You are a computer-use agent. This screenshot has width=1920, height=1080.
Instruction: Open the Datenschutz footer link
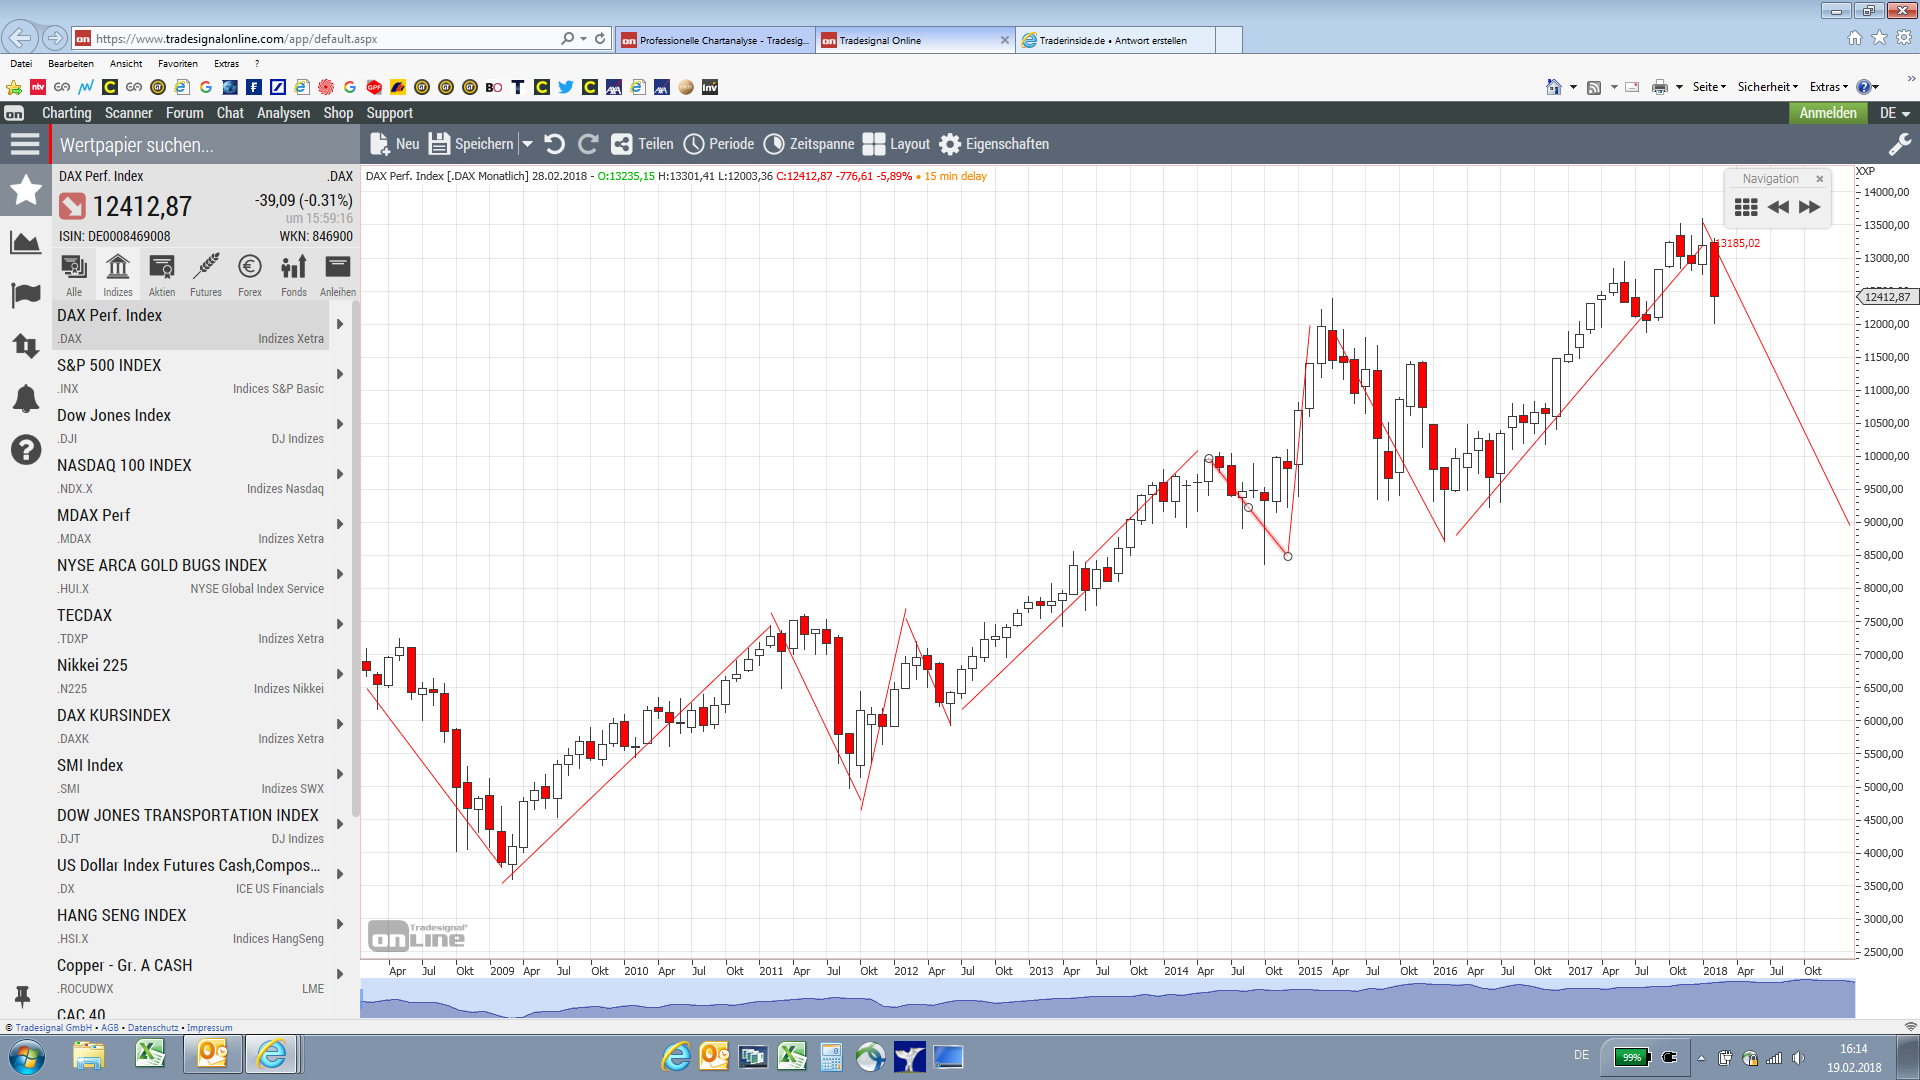click(153, 1028)
